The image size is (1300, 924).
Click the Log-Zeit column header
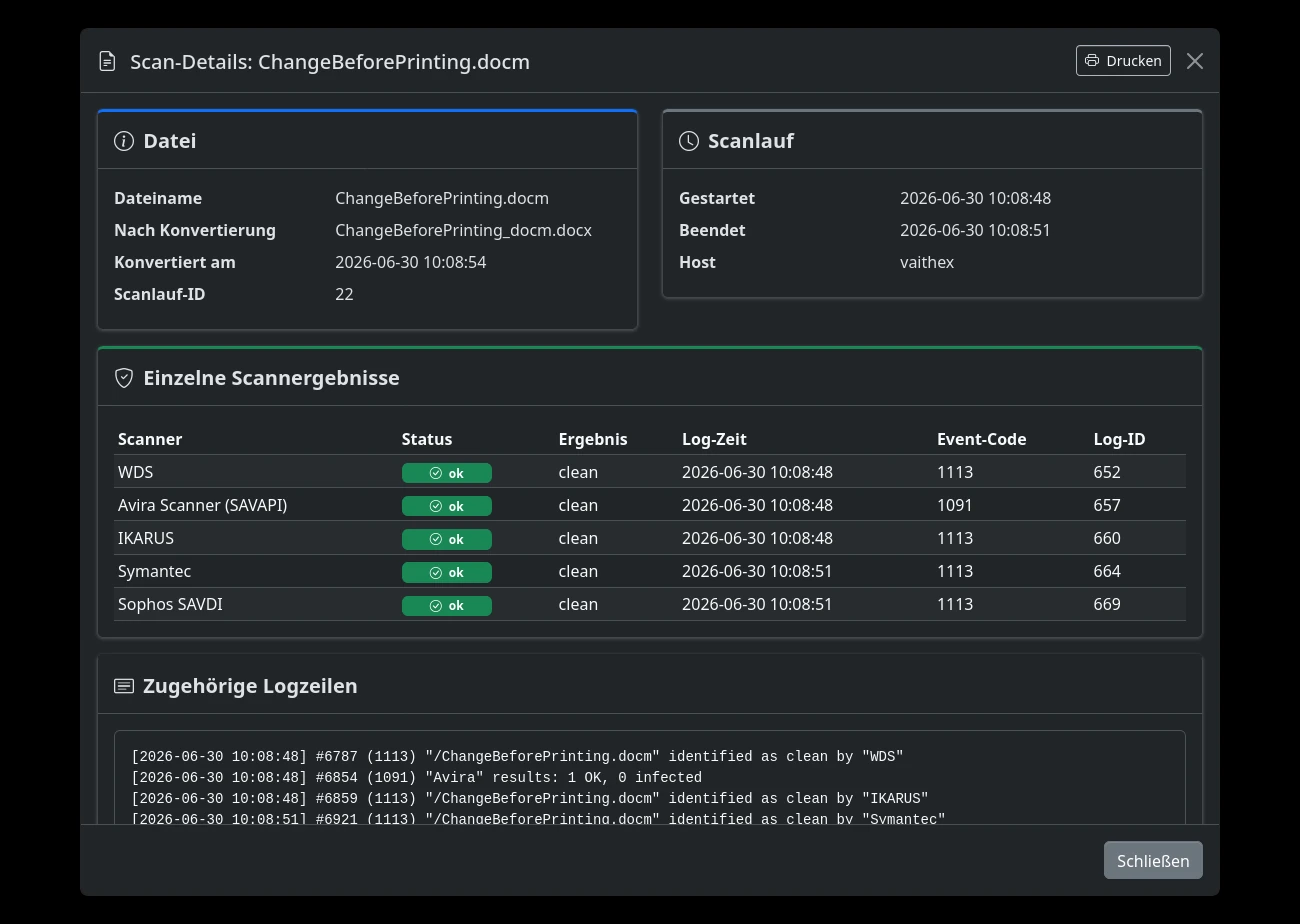coord(714,439)
